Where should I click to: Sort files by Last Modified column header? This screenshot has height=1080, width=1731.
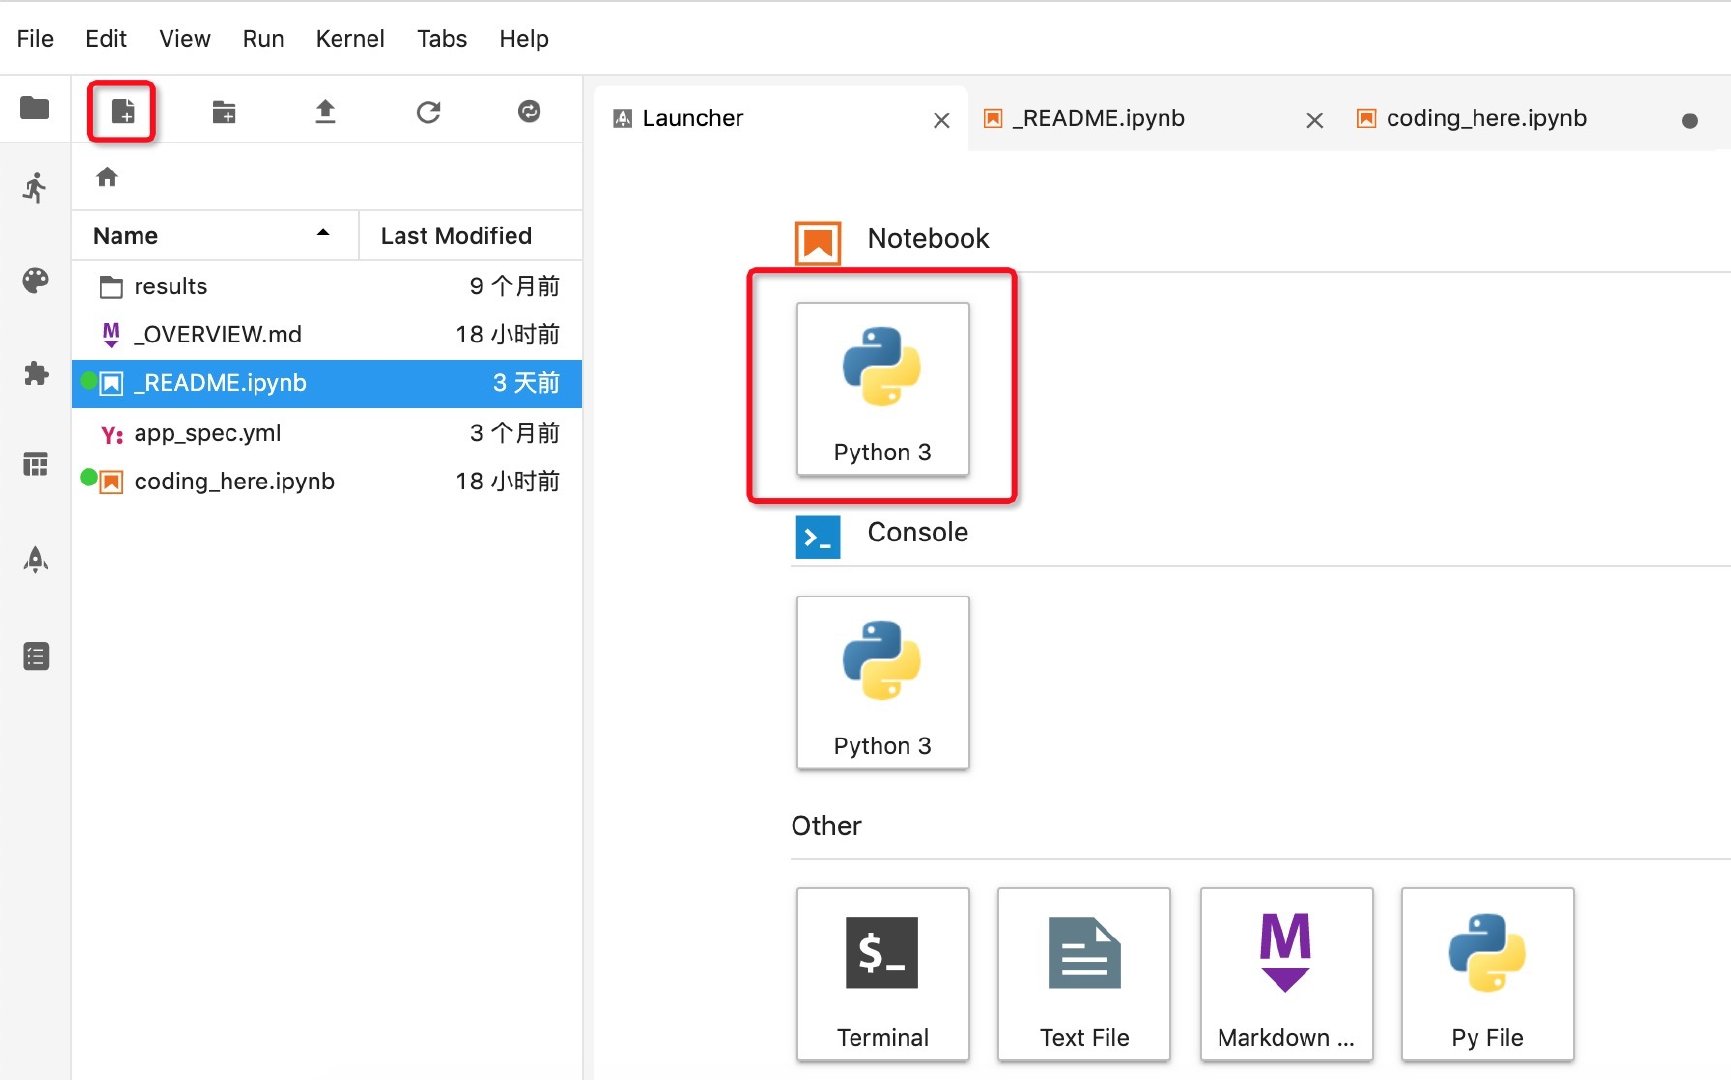[x=470, y=236]
